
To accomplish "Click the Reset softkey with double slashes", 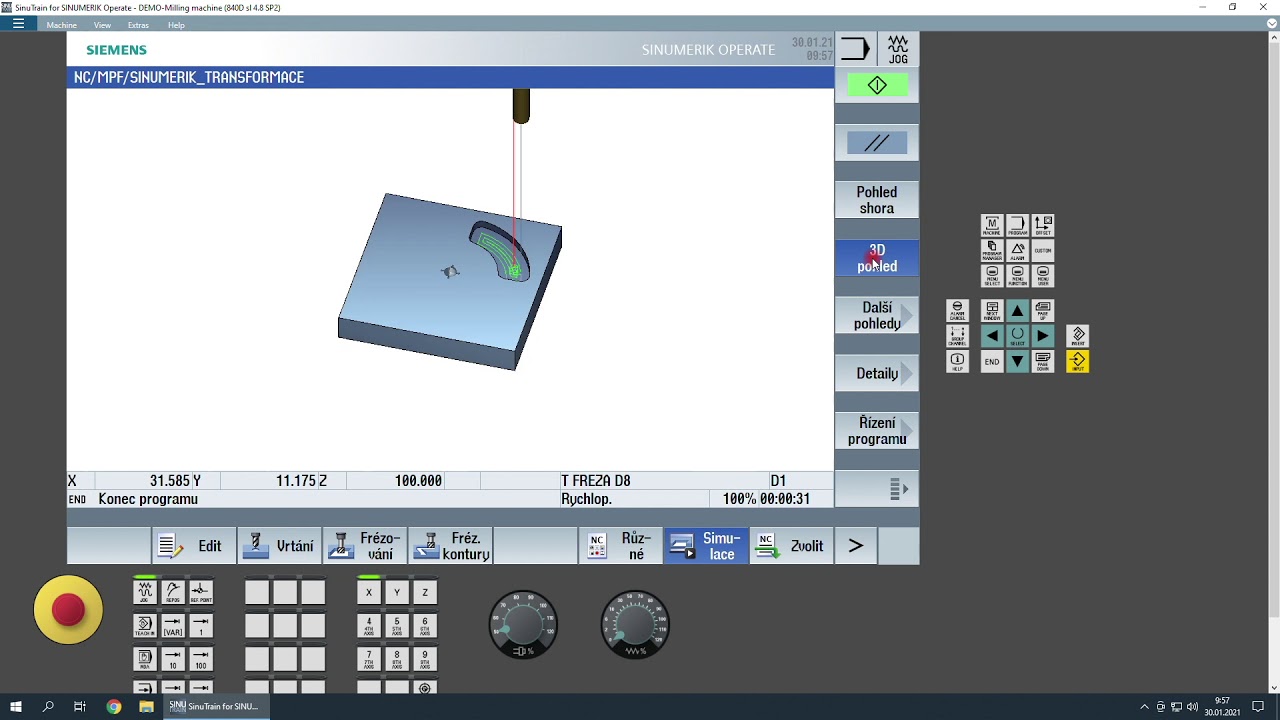I will (877, 144).
